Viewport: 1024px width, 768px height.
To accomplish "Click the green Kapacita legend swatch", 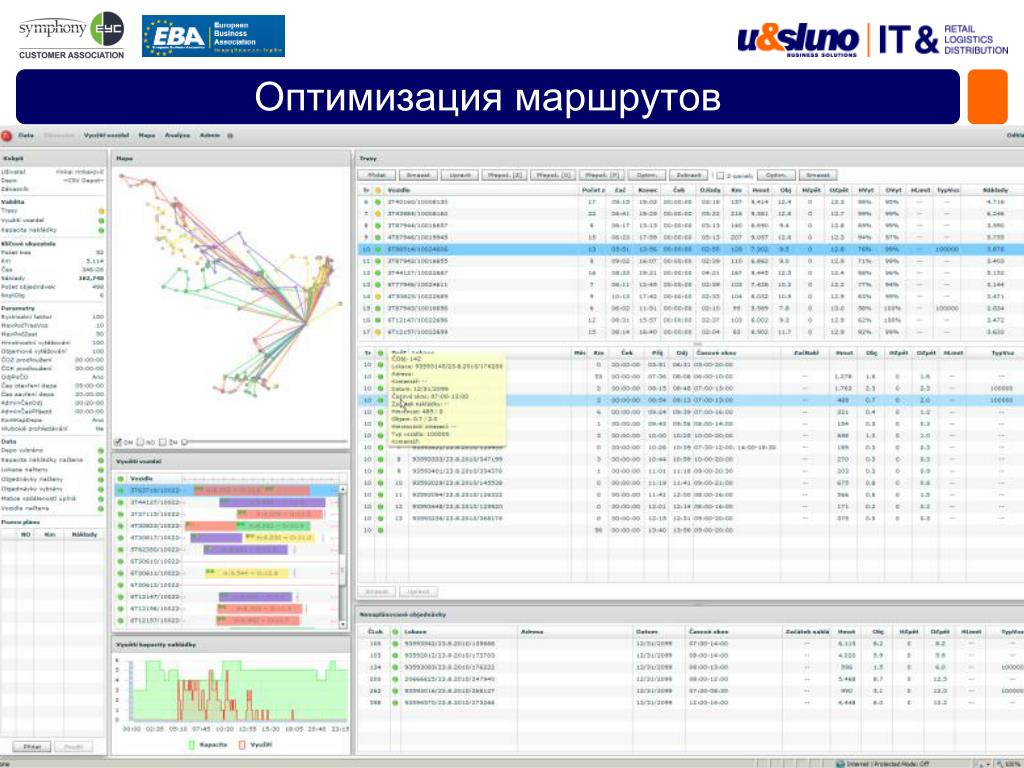I will click(x=191, y=744).
